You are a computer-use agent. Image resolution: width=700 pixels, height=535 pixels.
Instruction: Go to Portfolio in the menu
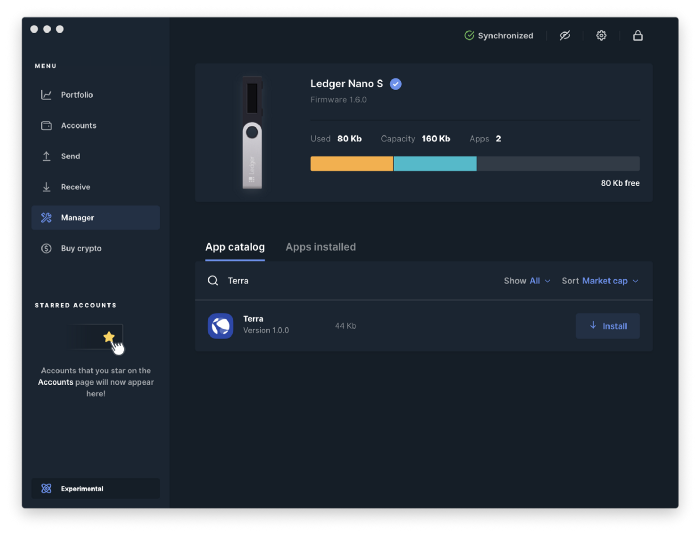pyautogui.click(x=96, y=95)
